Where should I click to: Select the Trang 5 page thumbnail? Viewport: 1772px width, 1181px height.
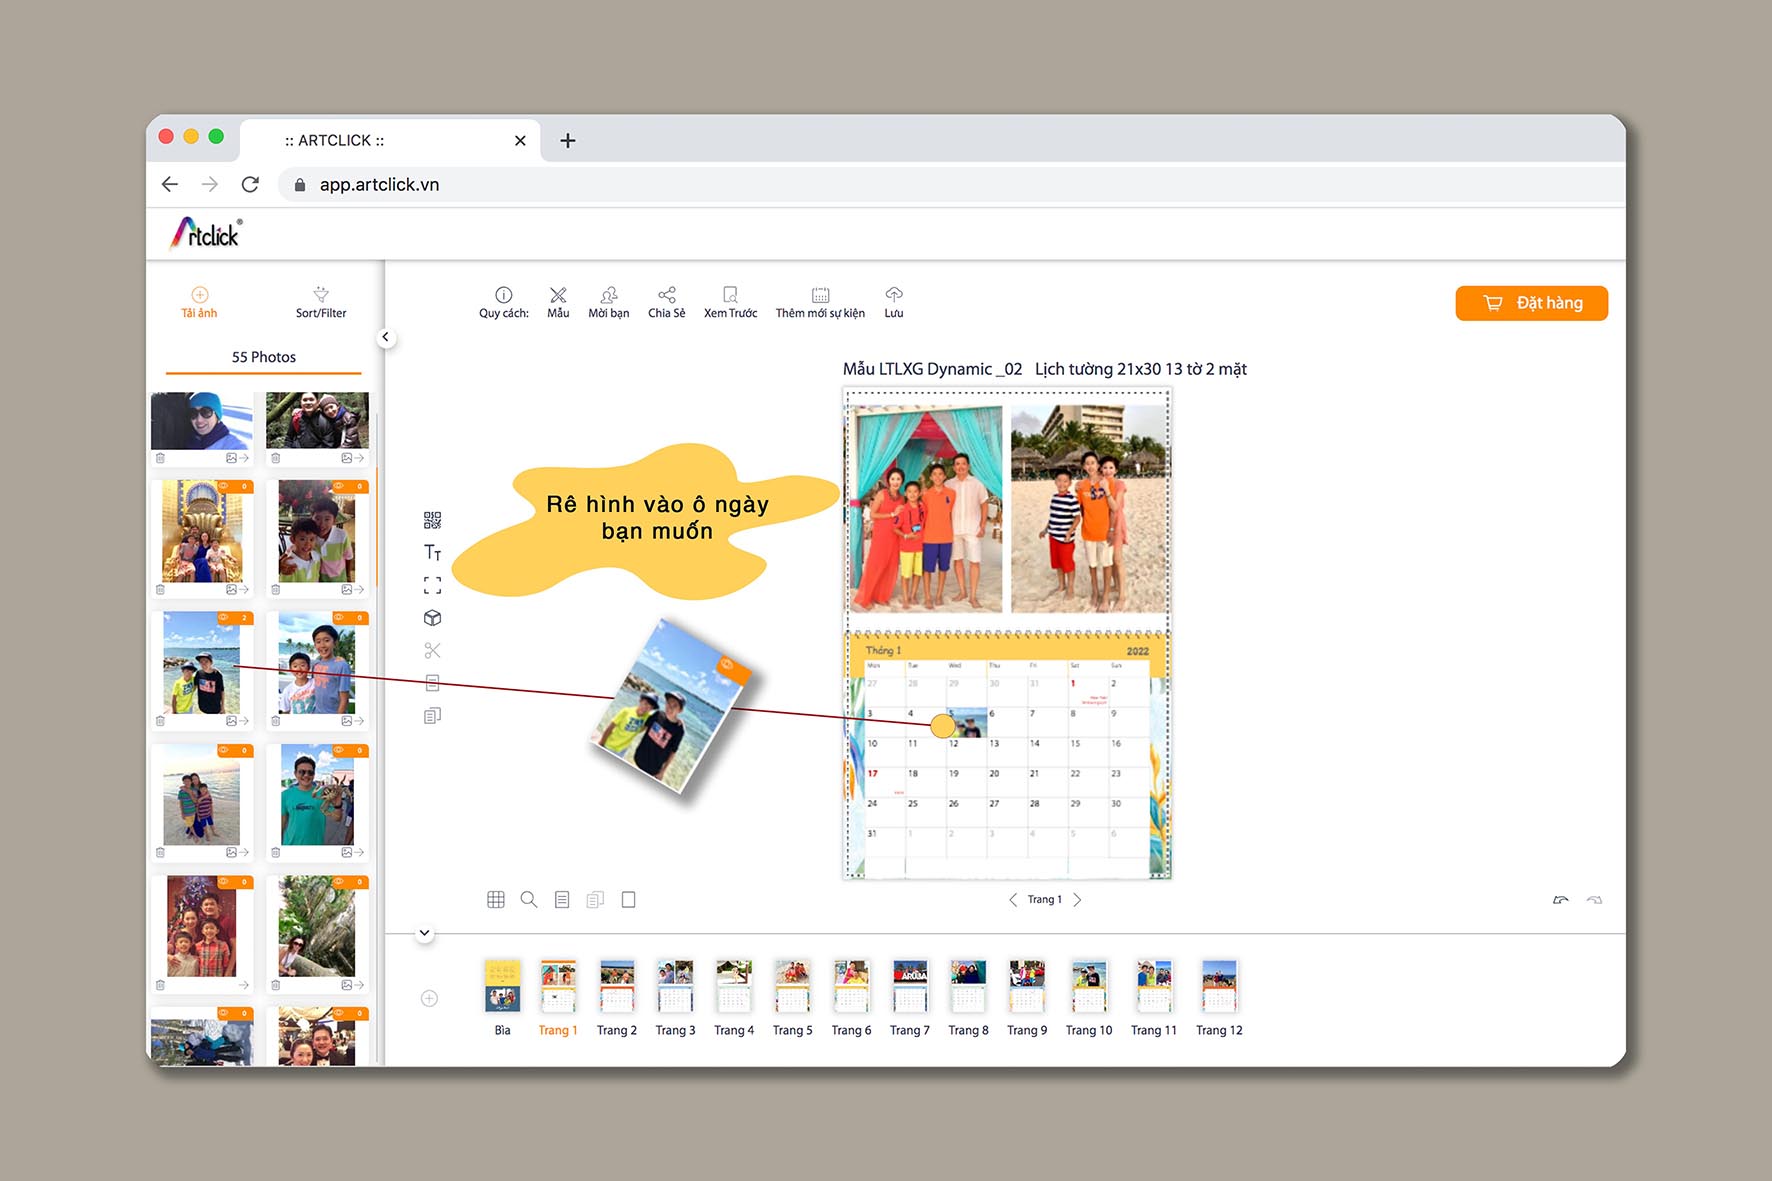click(792, 985)
